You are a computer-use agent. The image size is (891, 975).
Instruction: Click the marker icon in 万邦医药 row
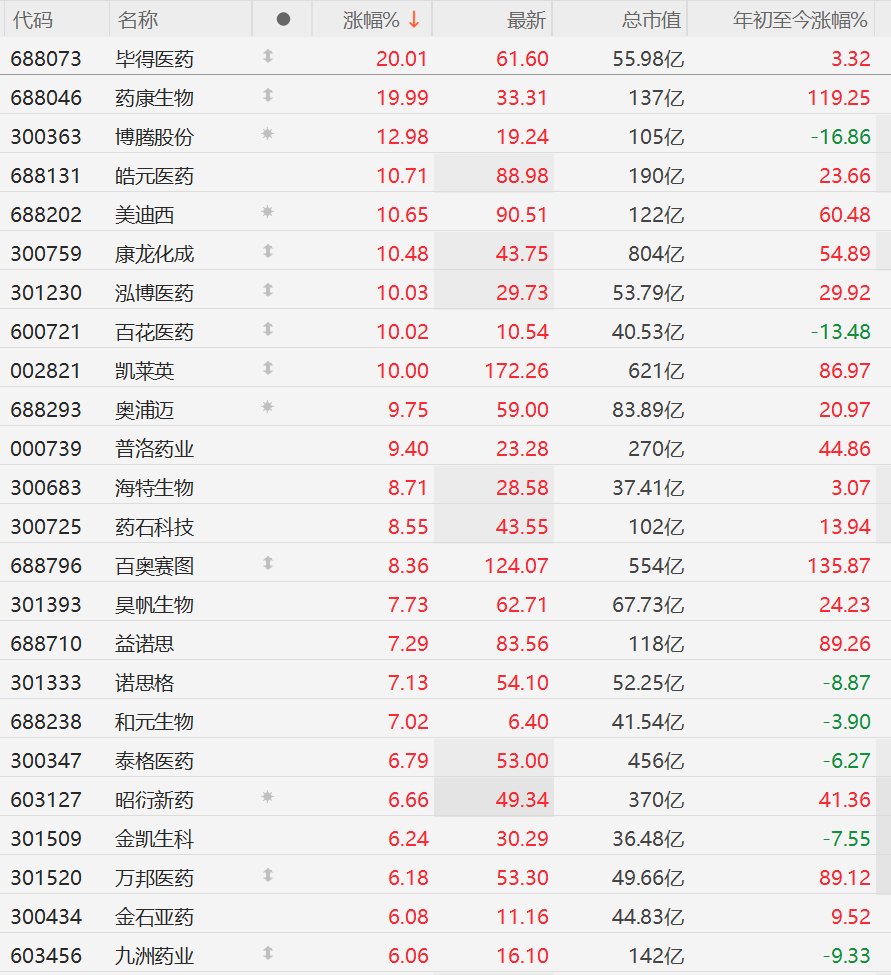[268, 876]
